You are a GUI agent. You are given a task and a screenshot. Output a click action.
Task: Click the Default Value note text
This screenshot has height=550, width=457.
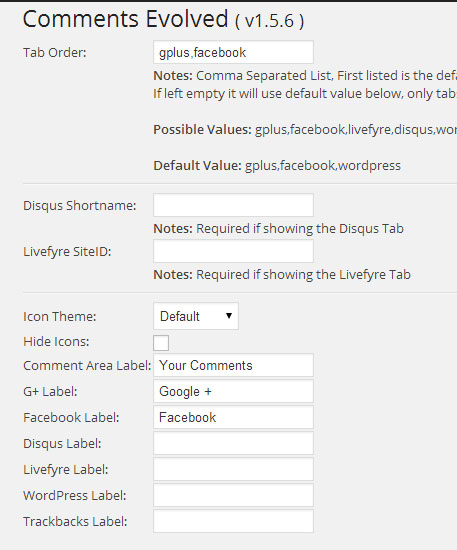click(277, 166)
